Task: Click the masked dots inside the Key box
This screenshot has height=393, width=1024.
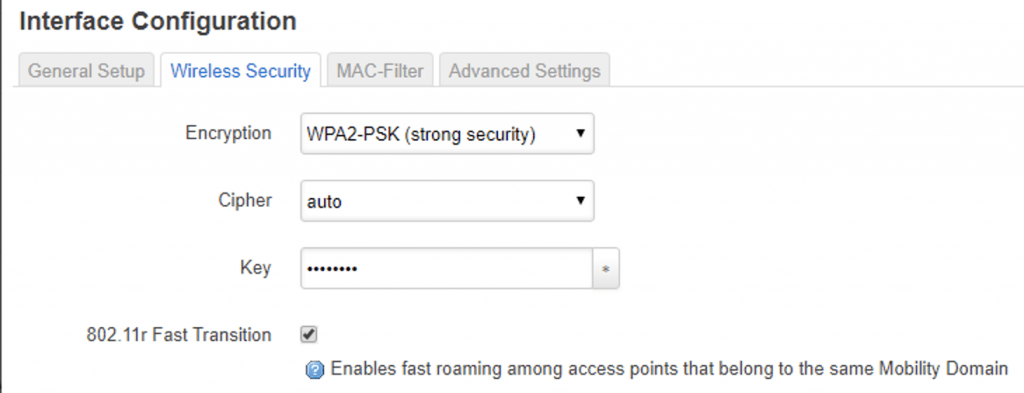Action: coord(332,269)
